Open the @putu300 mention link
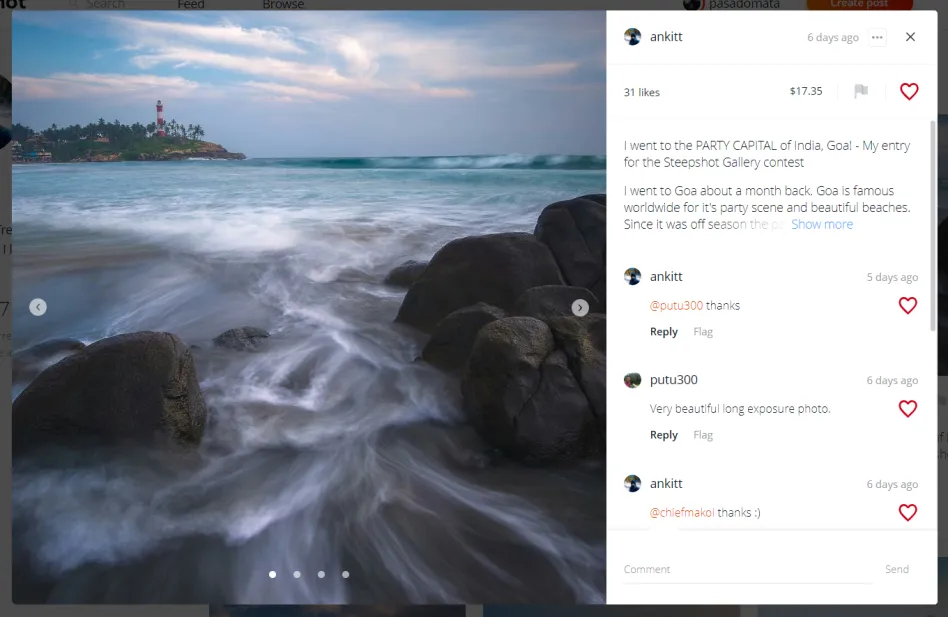The width and height of the screenshot is (948, 617). click(x=676, y=306)
